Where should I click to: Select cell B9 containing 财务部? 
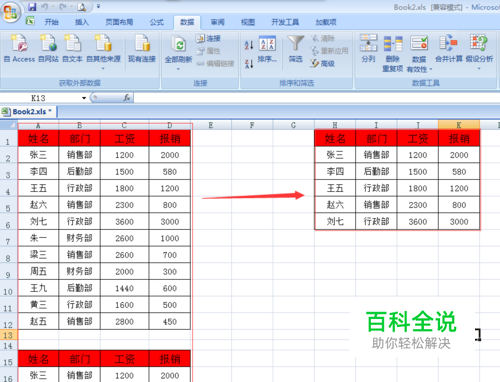[79, 272]
